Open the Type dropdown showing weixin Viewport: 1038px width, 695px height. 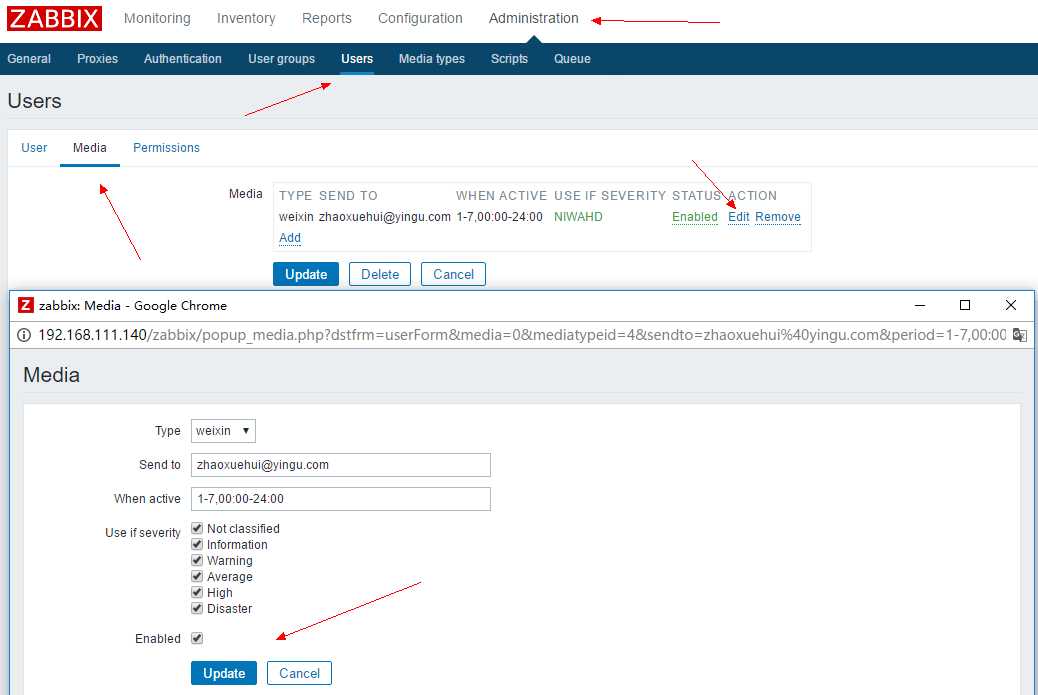[x=223, y=431]
